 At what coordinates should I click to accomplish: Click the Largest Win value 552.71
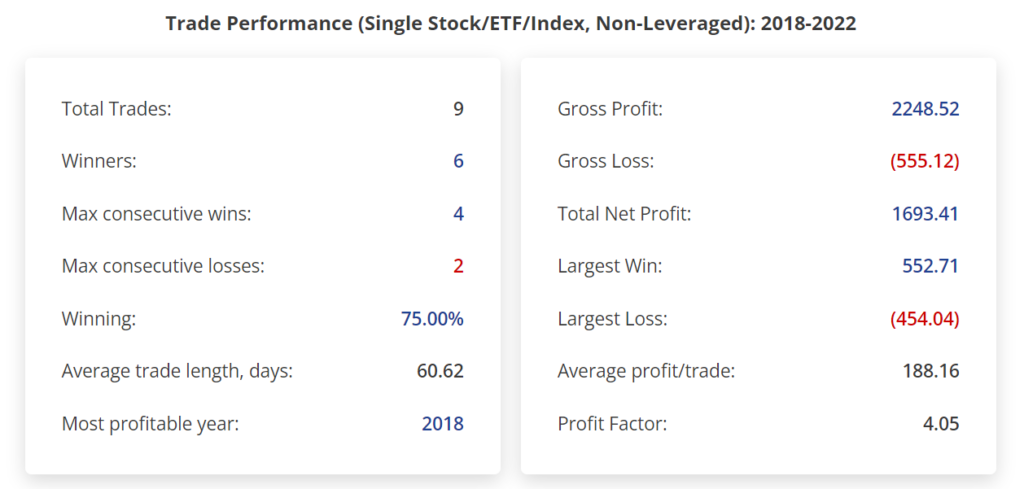(930, 266)
